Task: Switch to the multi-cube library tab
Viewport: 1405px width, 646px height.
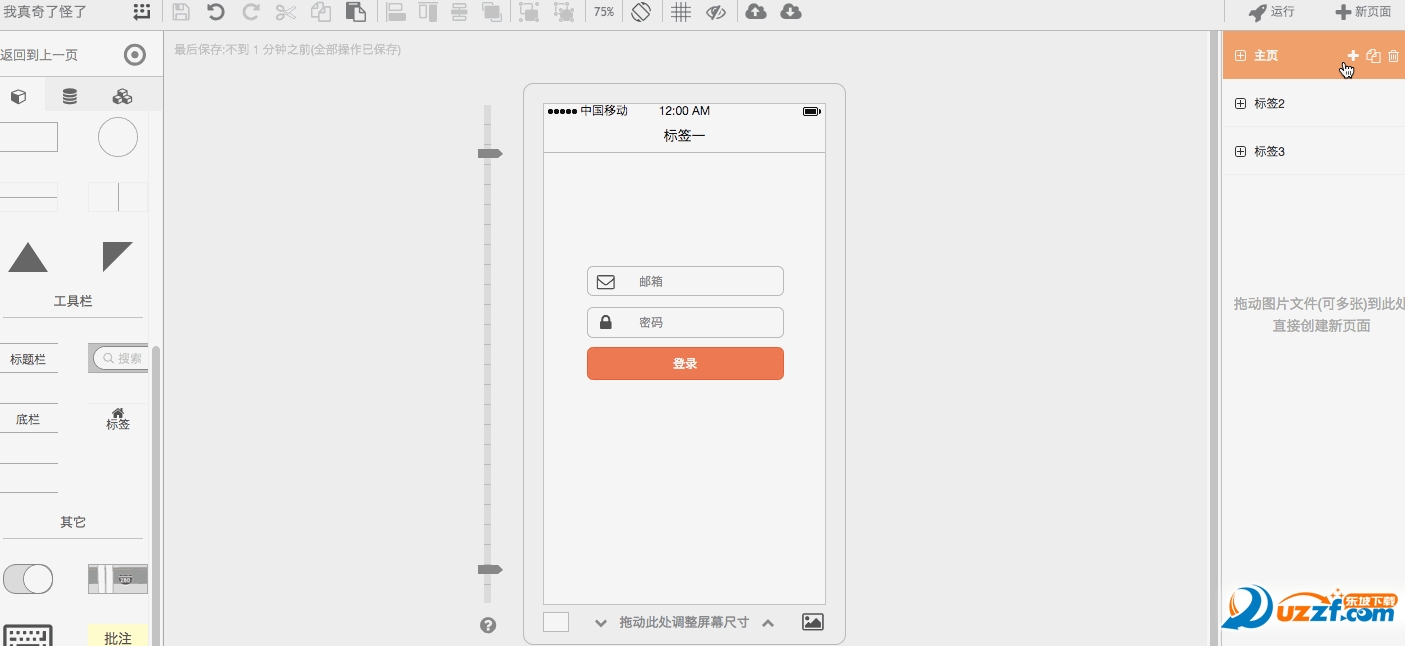Action: 122,97
